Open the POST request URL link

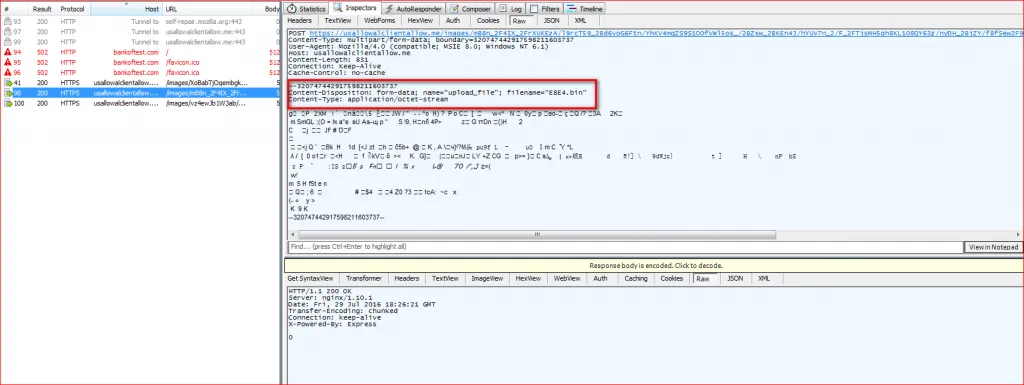(x=666, y=32)
